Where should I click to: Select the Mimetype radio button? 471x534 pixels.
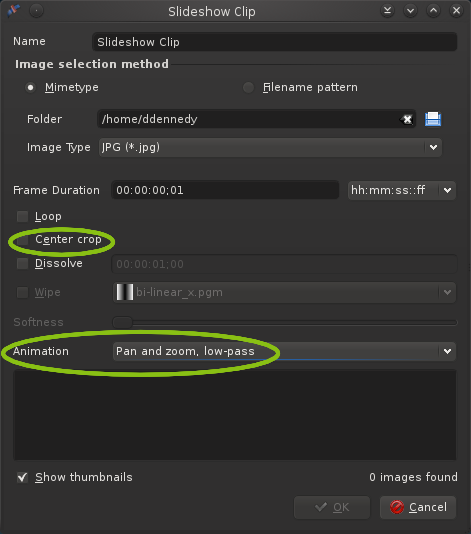click(30, 88)
